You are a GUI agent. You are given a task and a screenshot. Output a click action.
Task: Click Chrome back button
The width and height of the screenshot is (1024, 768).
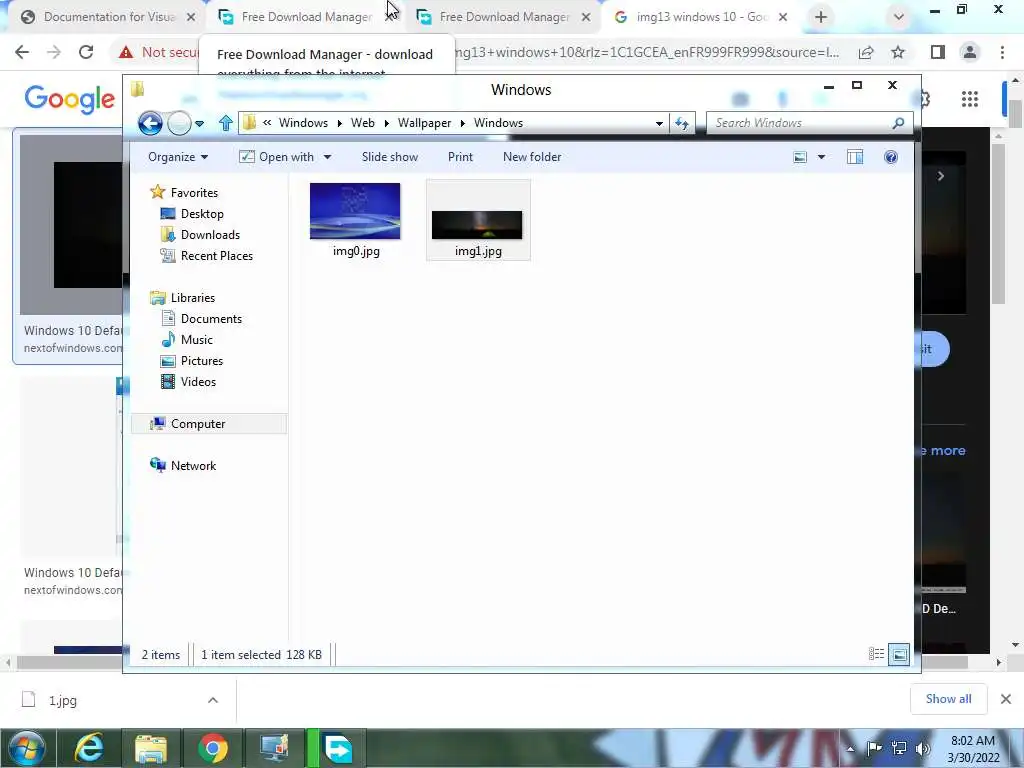pyautogui.click(x=22, y=52)
